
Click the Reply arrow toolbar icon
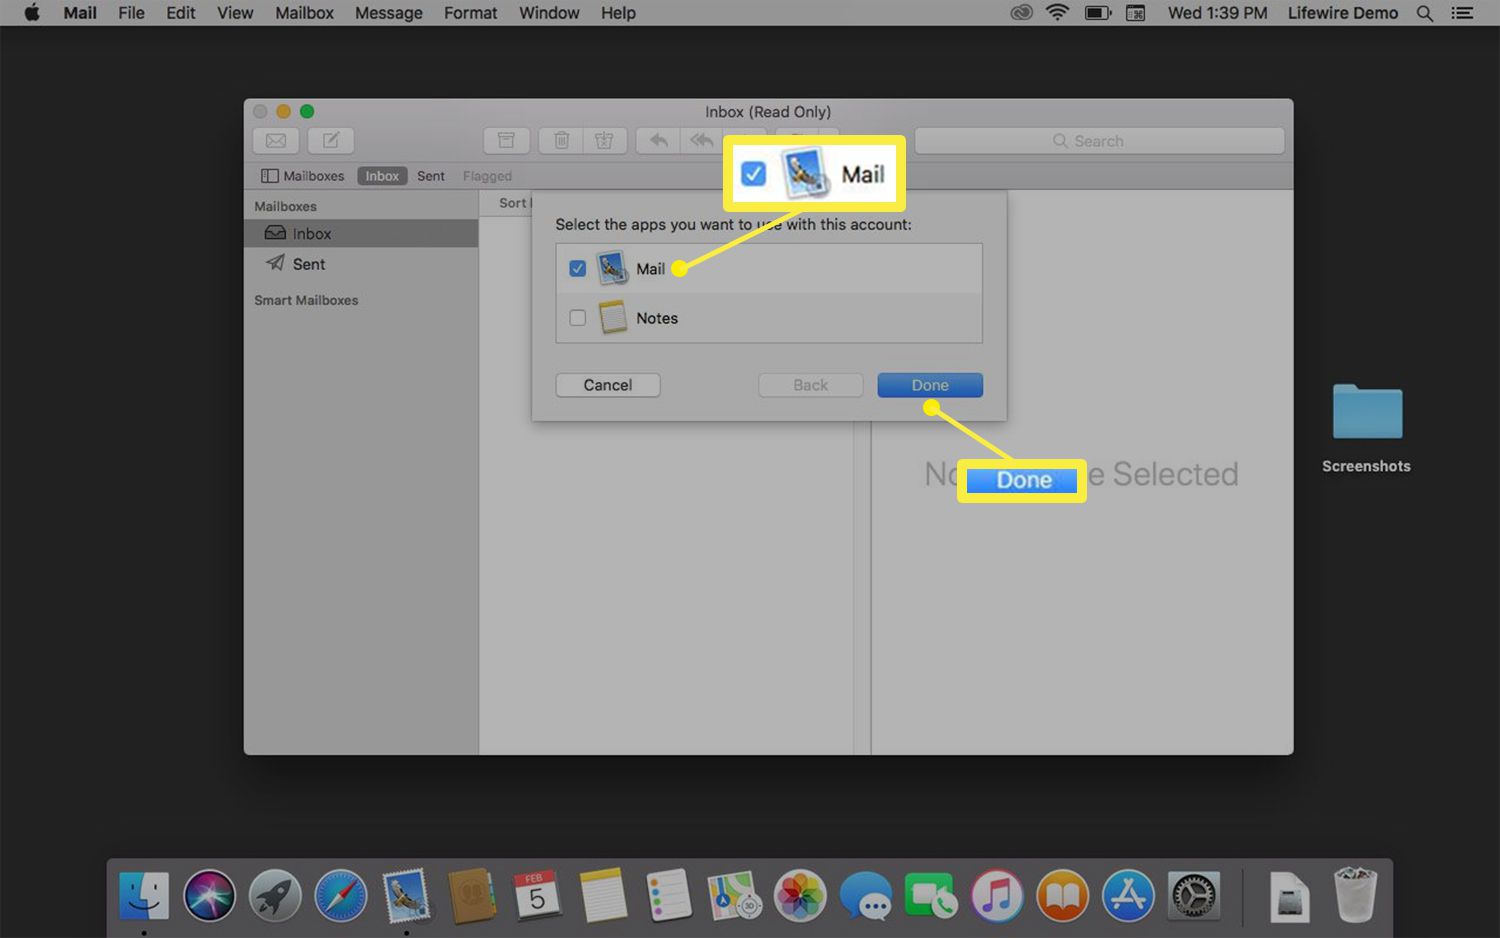pos(658,141)
